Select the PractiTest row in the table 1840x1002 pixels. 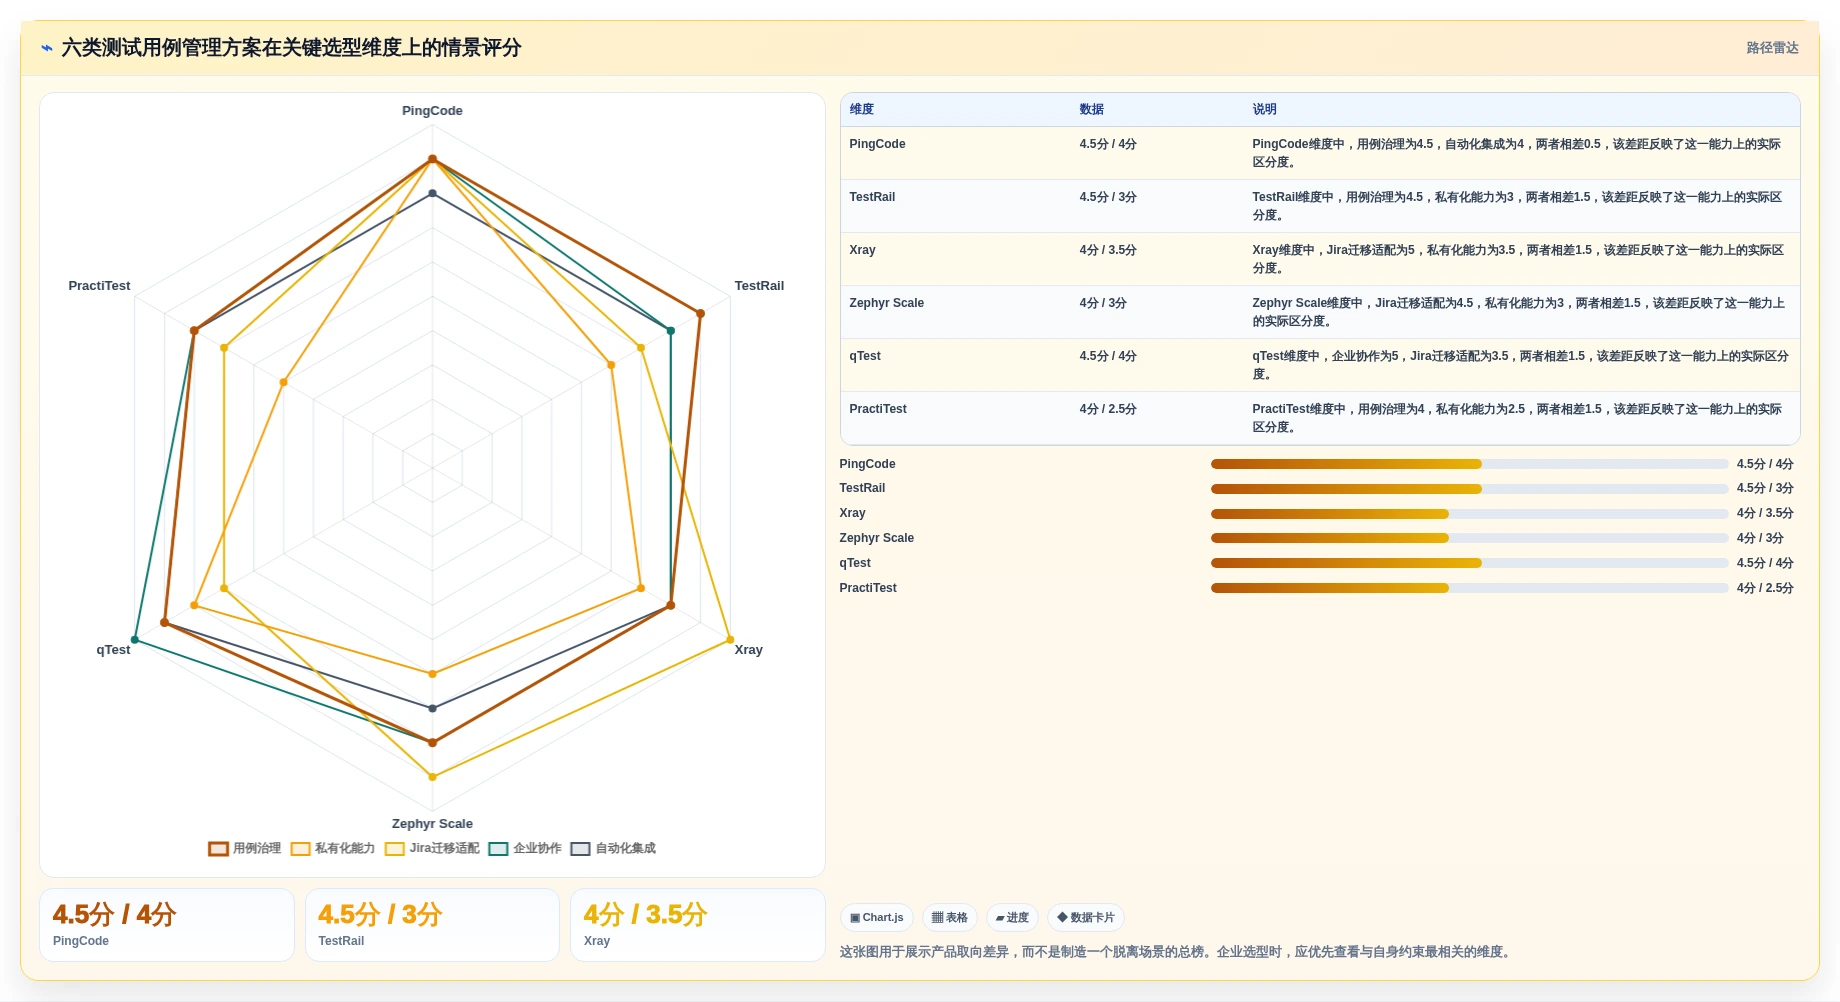1320,418
